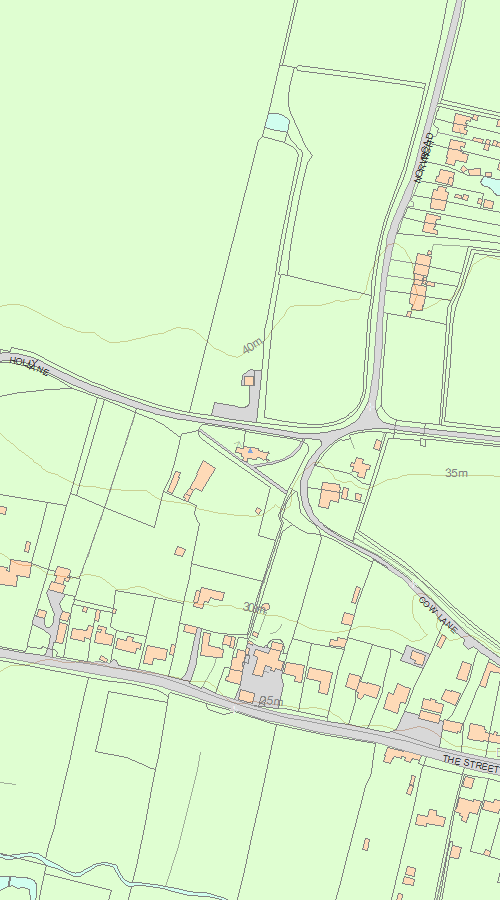500x900 pixels.
Task: Click the NORWICH ROAD street label
Action: (x=424, y=157)
